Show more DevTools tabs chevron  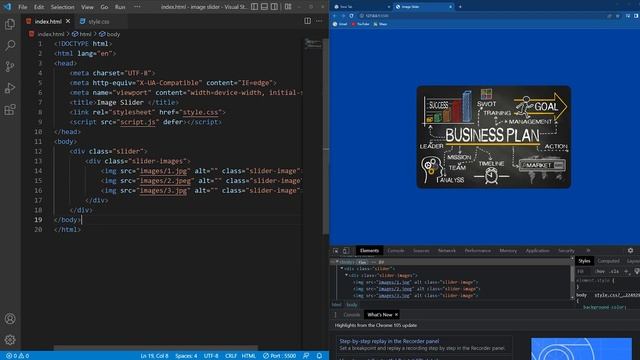588,251
